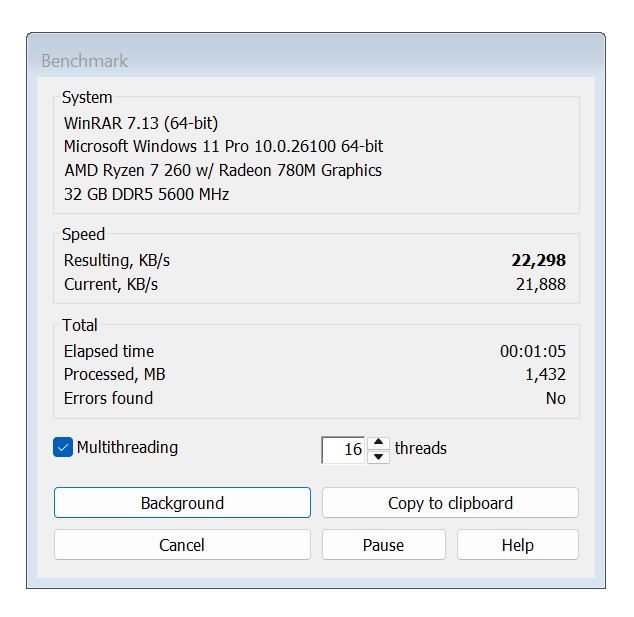Click the threads number input field

click(343, 450)
